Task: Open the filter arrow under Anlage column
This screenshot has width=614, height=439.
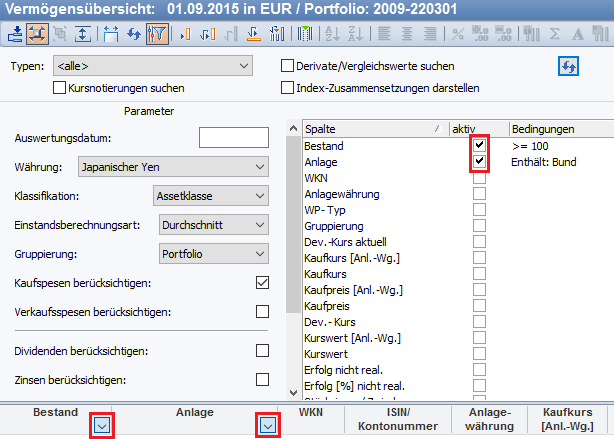Action: pos(267,427)
